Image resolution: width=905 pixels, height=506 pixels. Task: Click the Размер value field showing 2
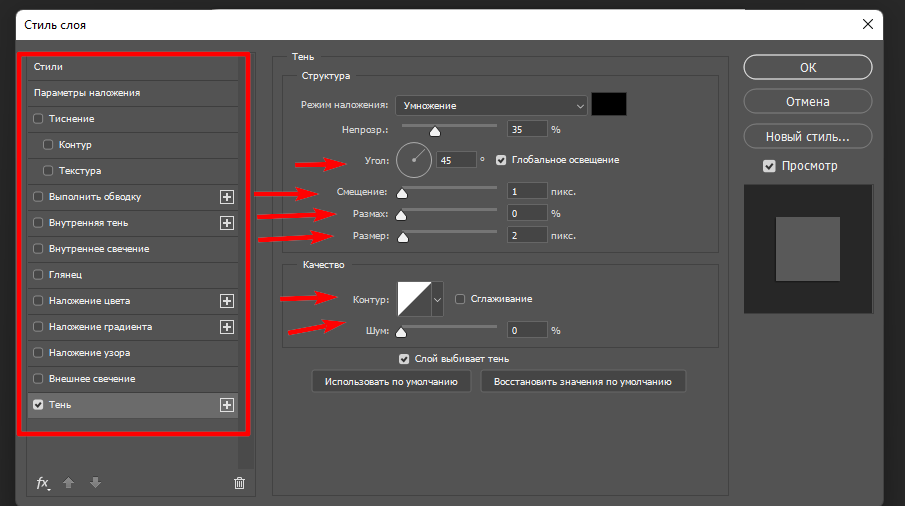click(x=527, y=235)
